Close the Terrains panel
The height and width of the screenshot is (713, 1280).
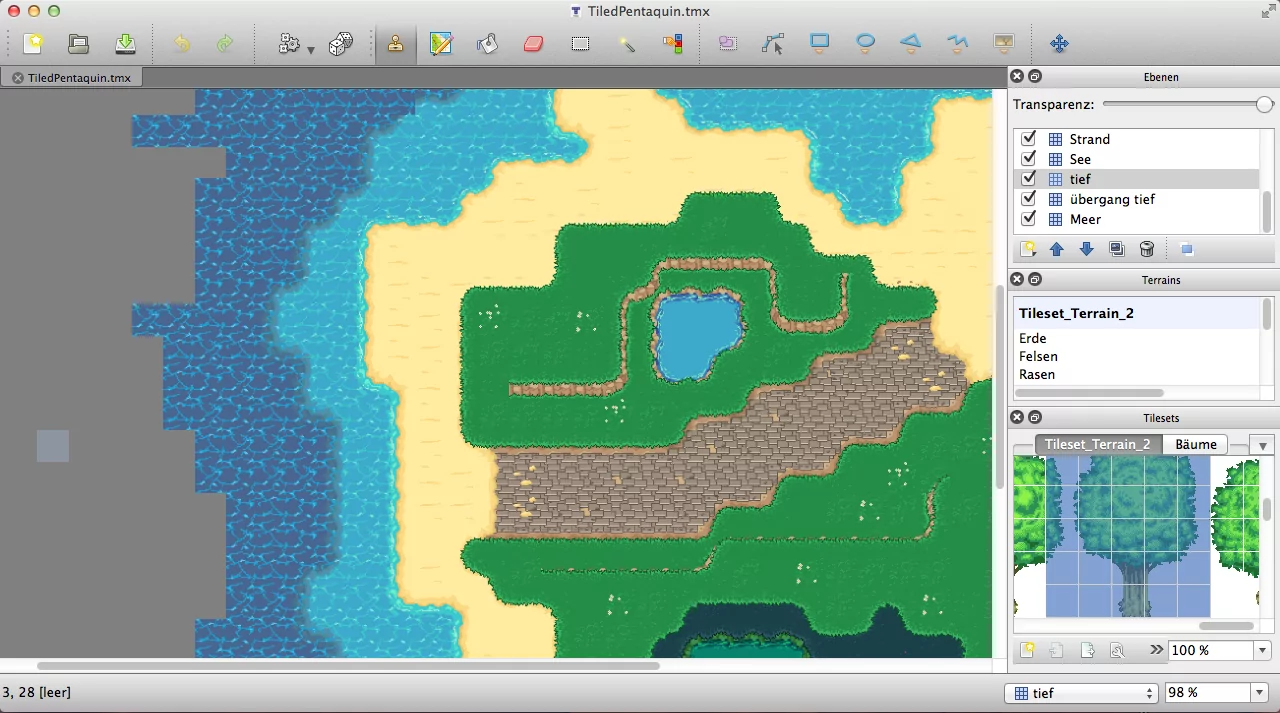pos(1017,279)
